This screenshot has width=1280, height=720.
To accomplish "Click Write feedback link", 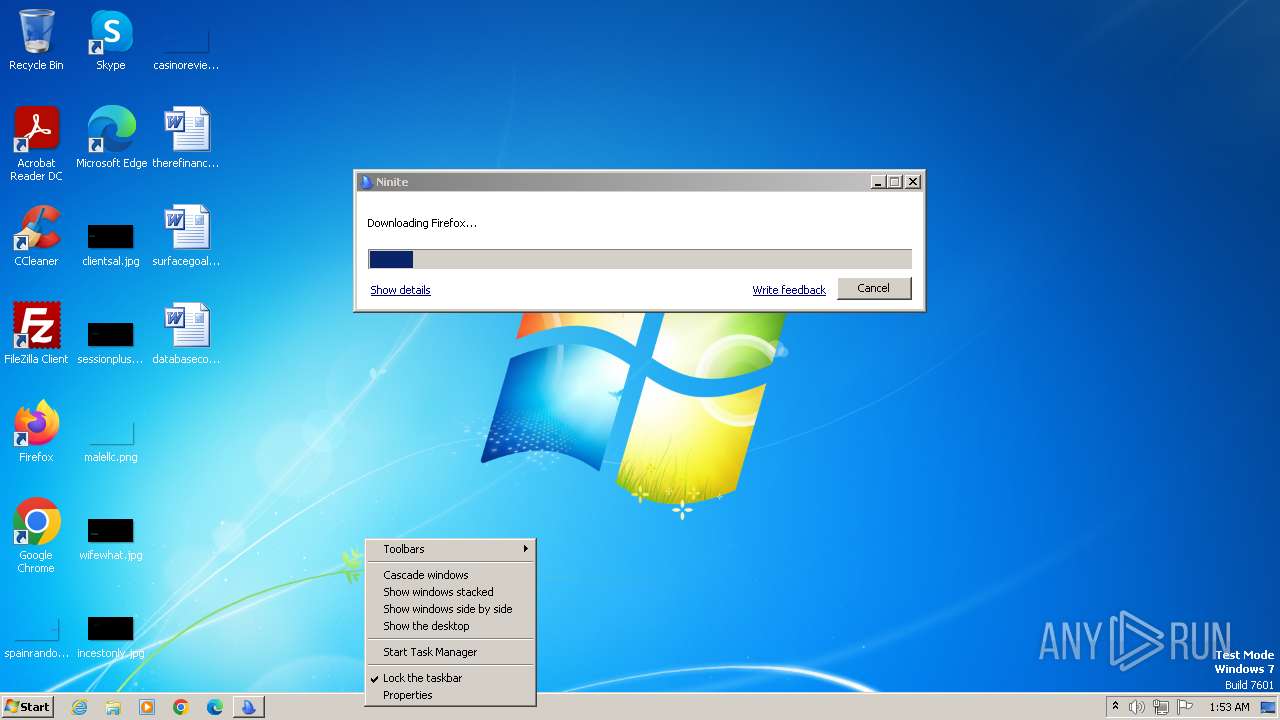I will click(789, 290).
